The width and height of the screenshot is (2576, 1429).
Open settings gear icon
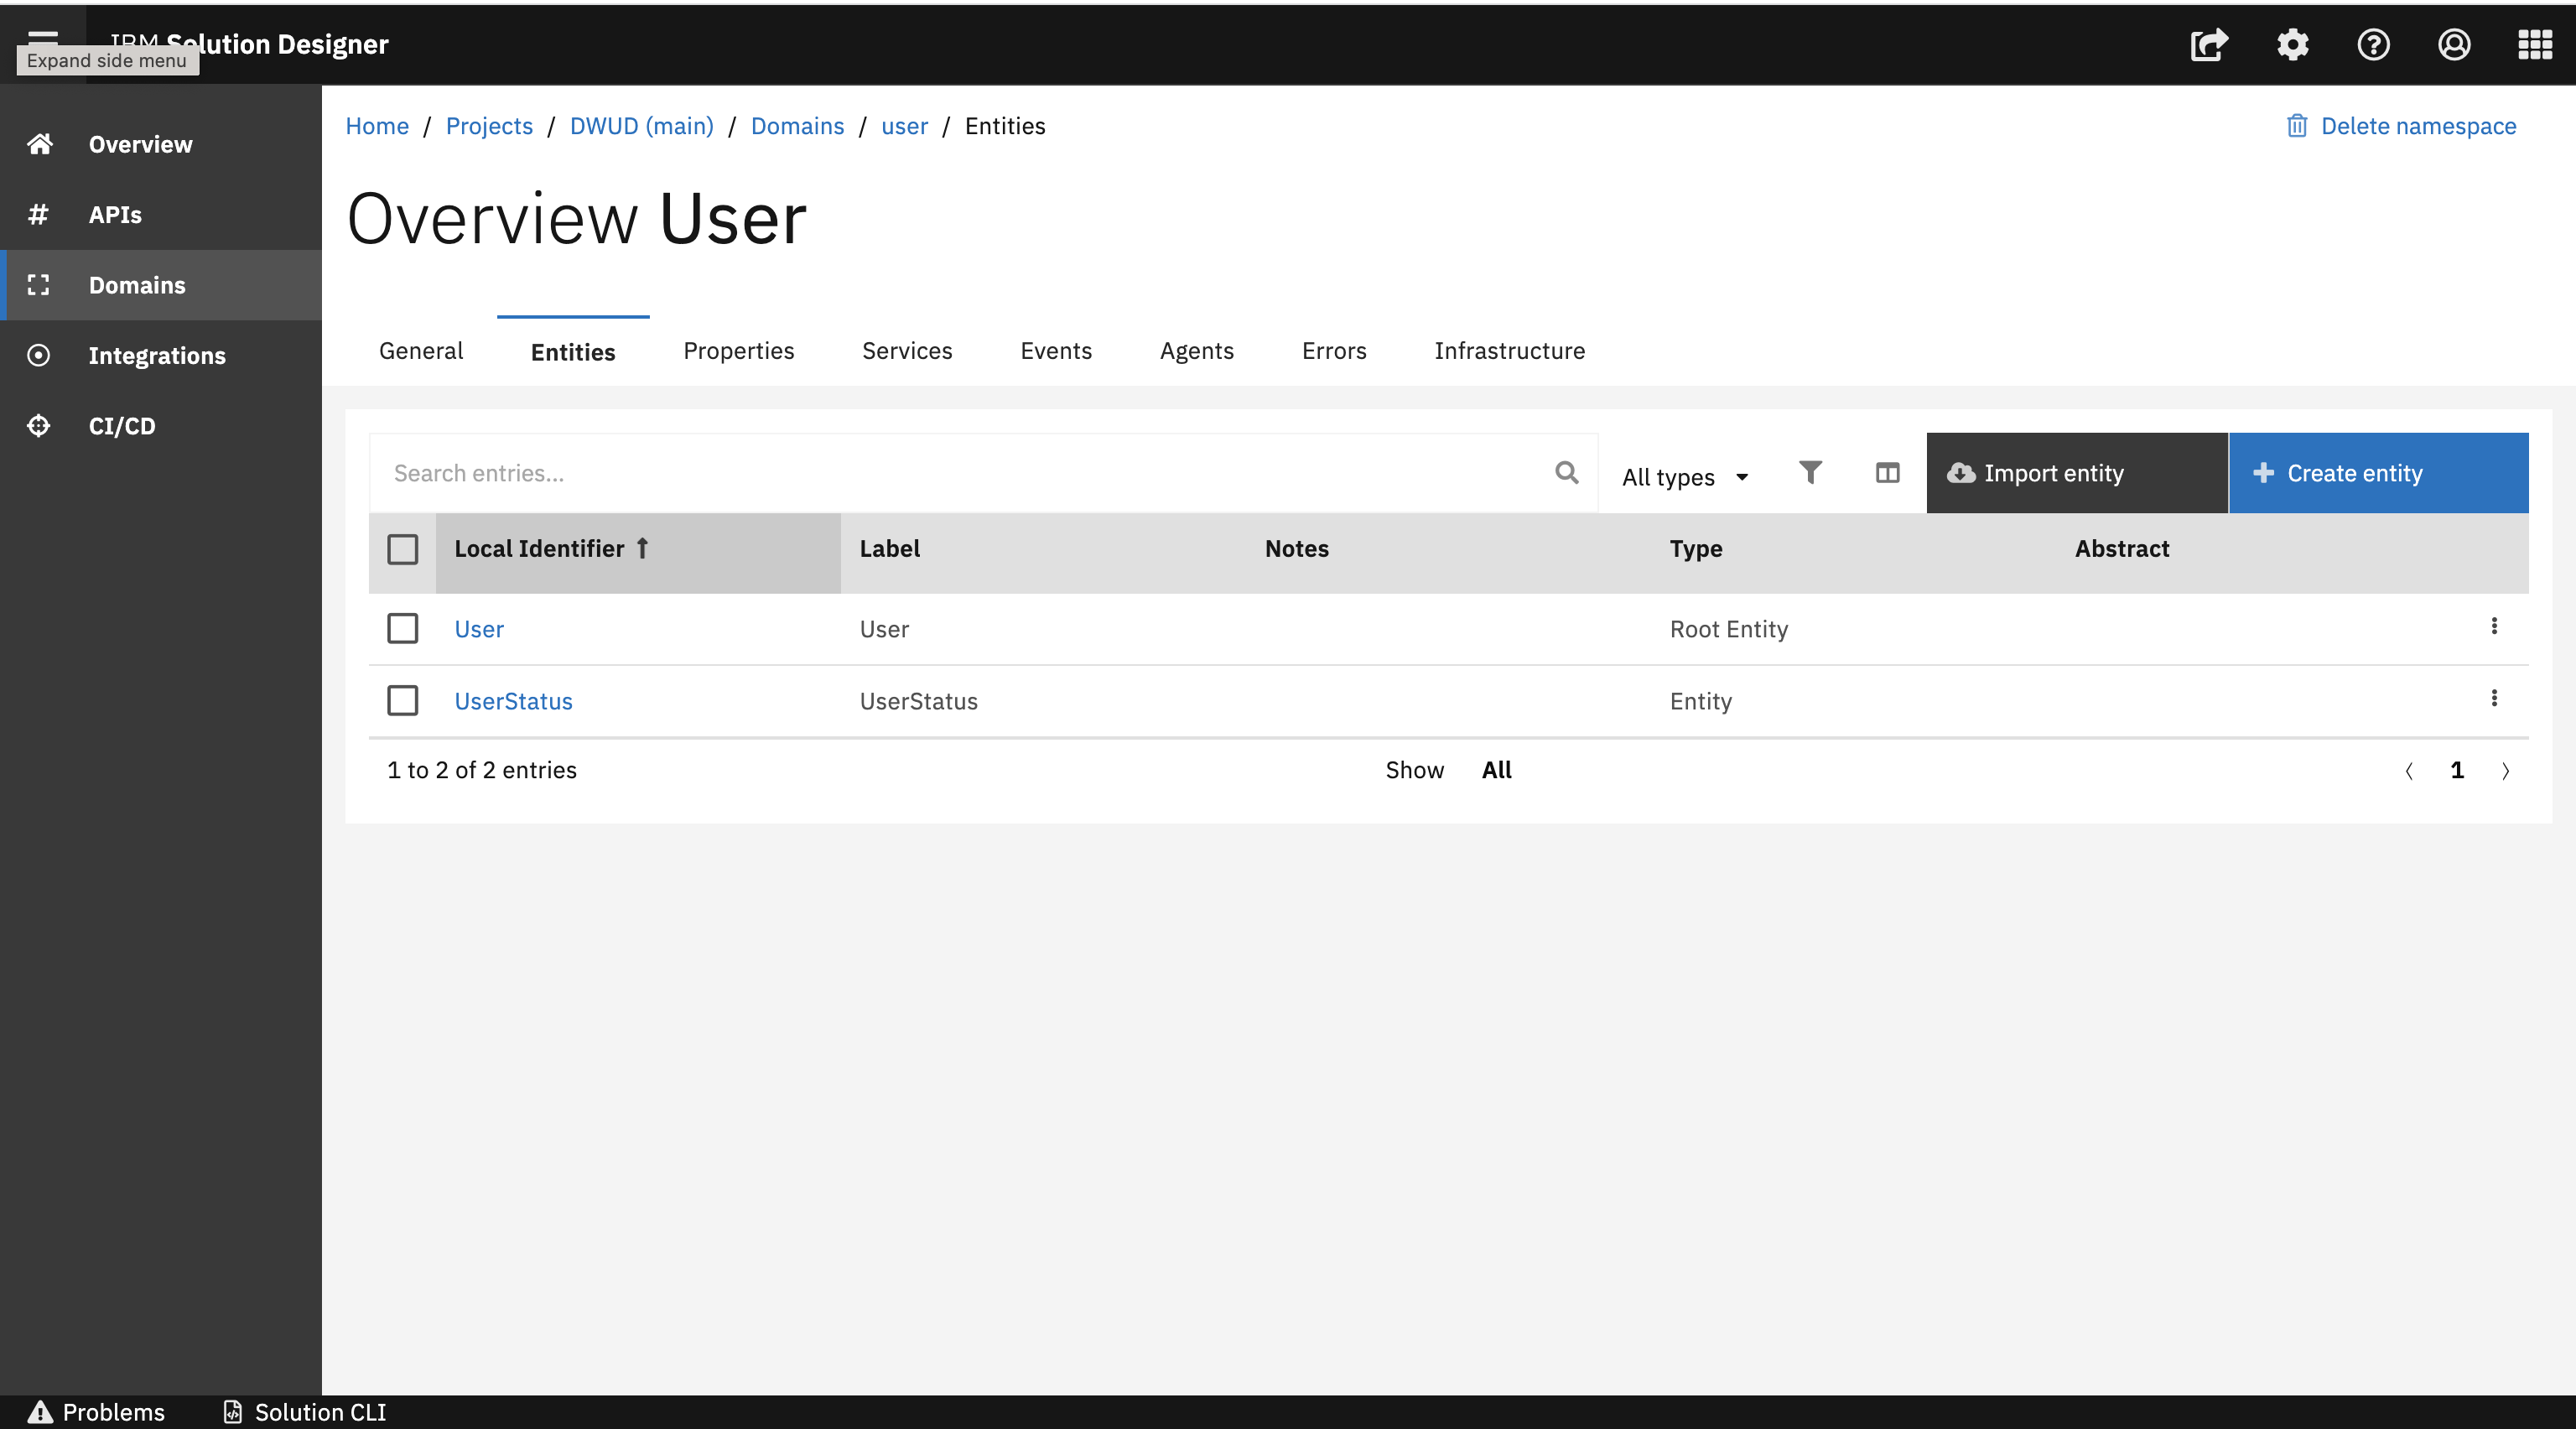pyautogui.click(x=2292, y=45)
